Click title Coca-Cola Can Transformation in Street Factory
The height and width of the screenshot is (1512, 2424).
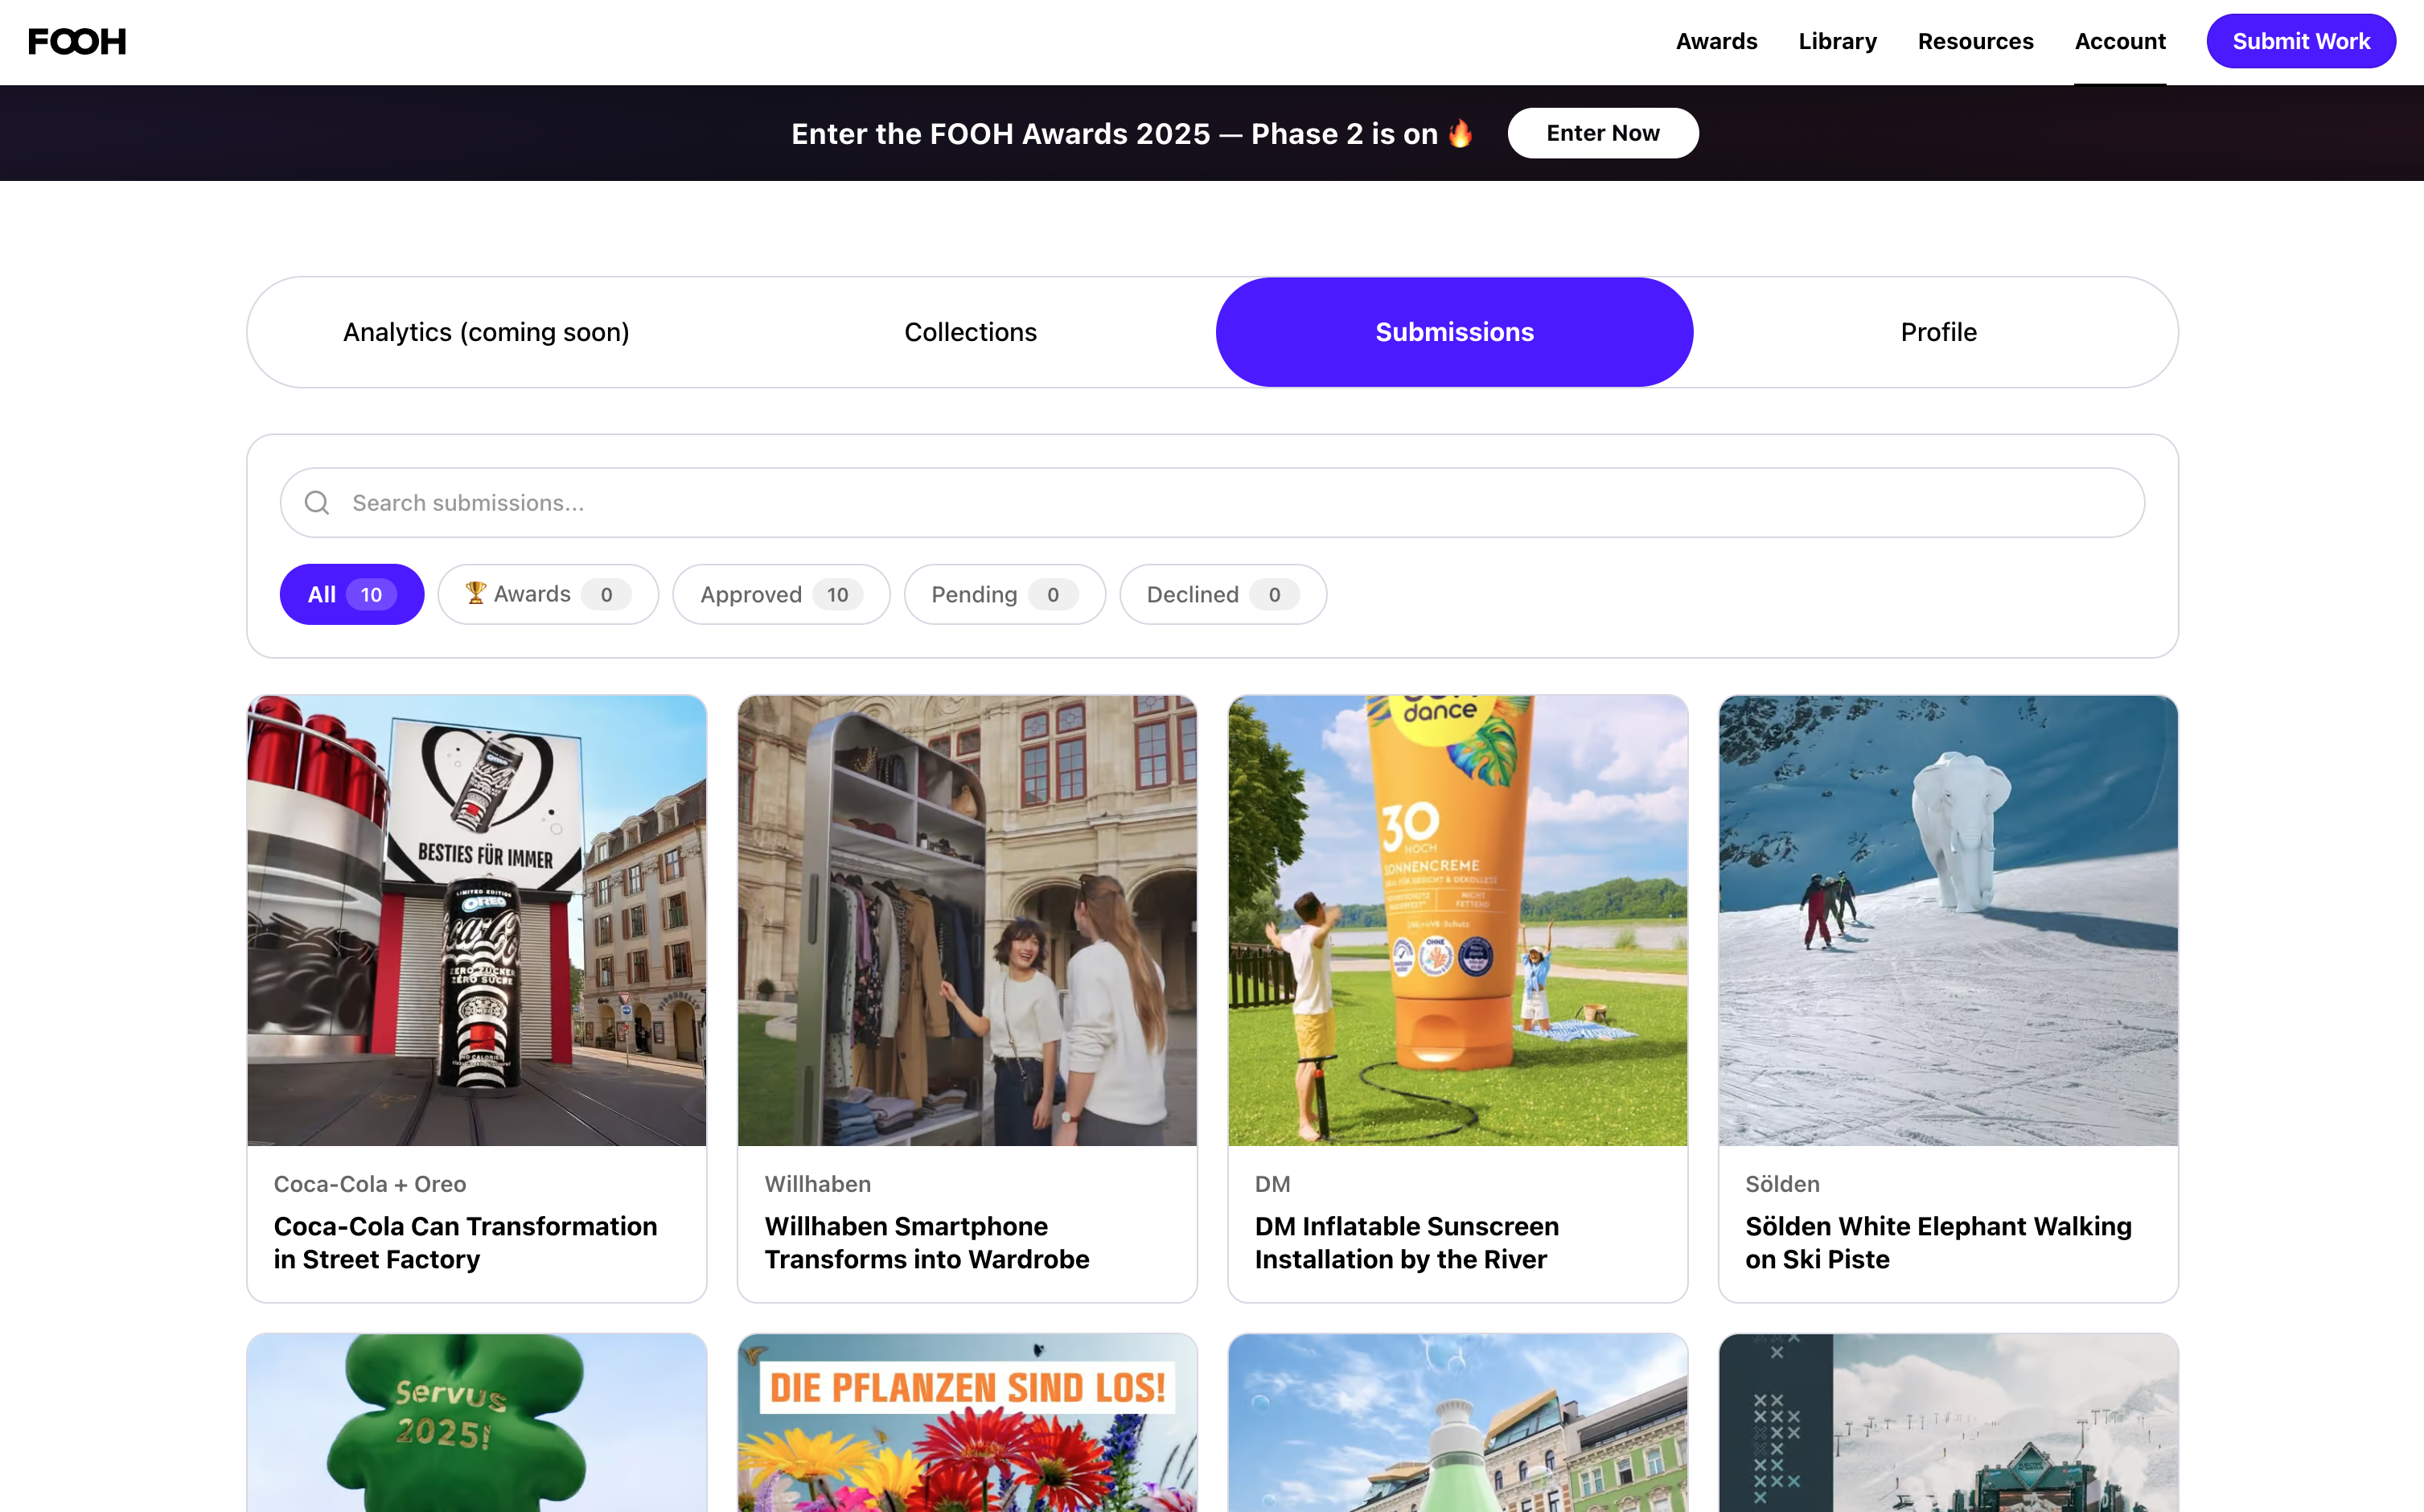[x=466, y=1243]
